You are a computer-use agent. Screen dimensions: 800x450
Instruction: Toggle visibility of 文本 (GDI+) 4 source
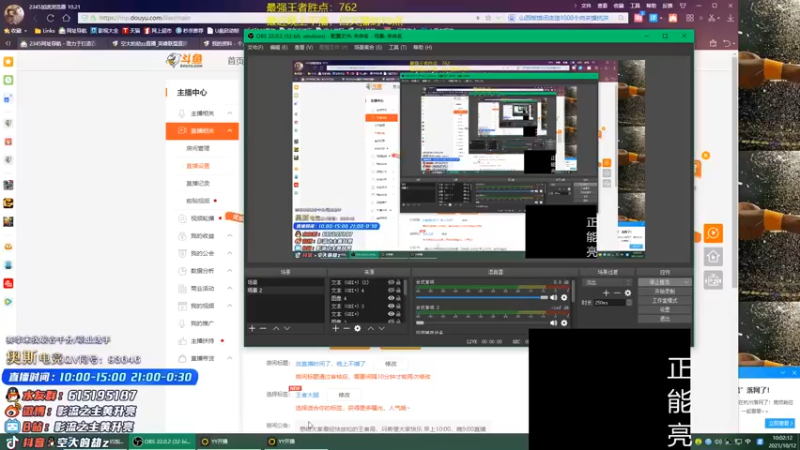(x=391, y=290)
